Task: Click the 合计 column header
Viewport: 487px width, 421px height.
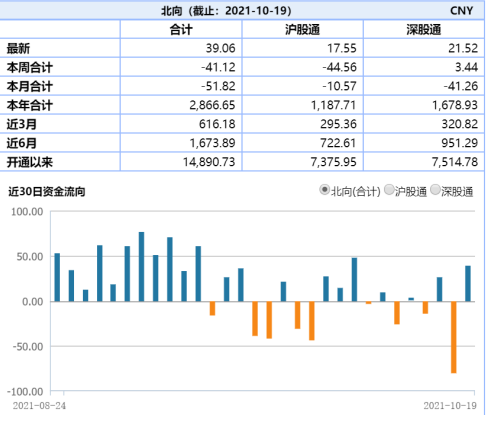Action: (181, 30)
